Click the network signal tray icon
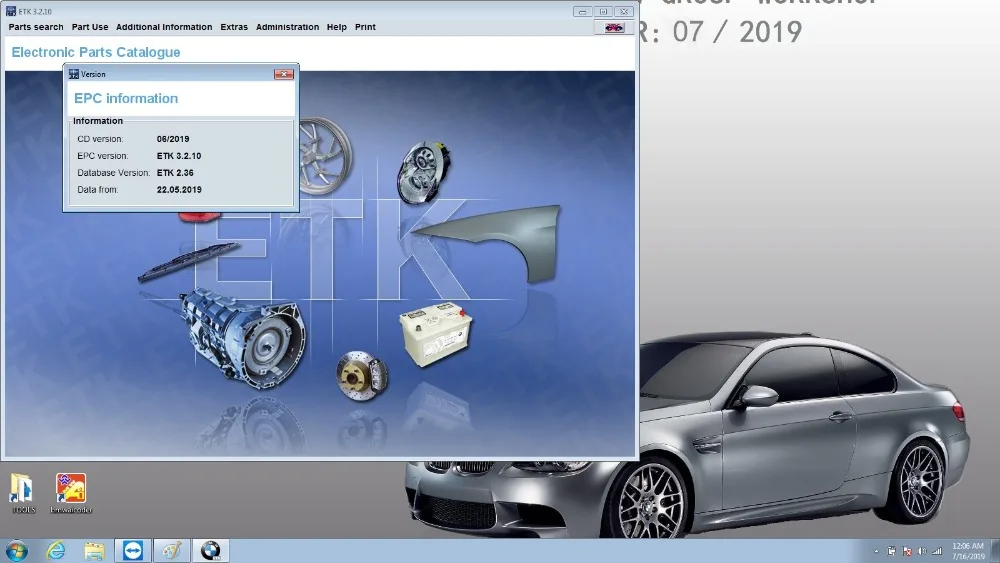1000x563 pixels. (937, 552)
